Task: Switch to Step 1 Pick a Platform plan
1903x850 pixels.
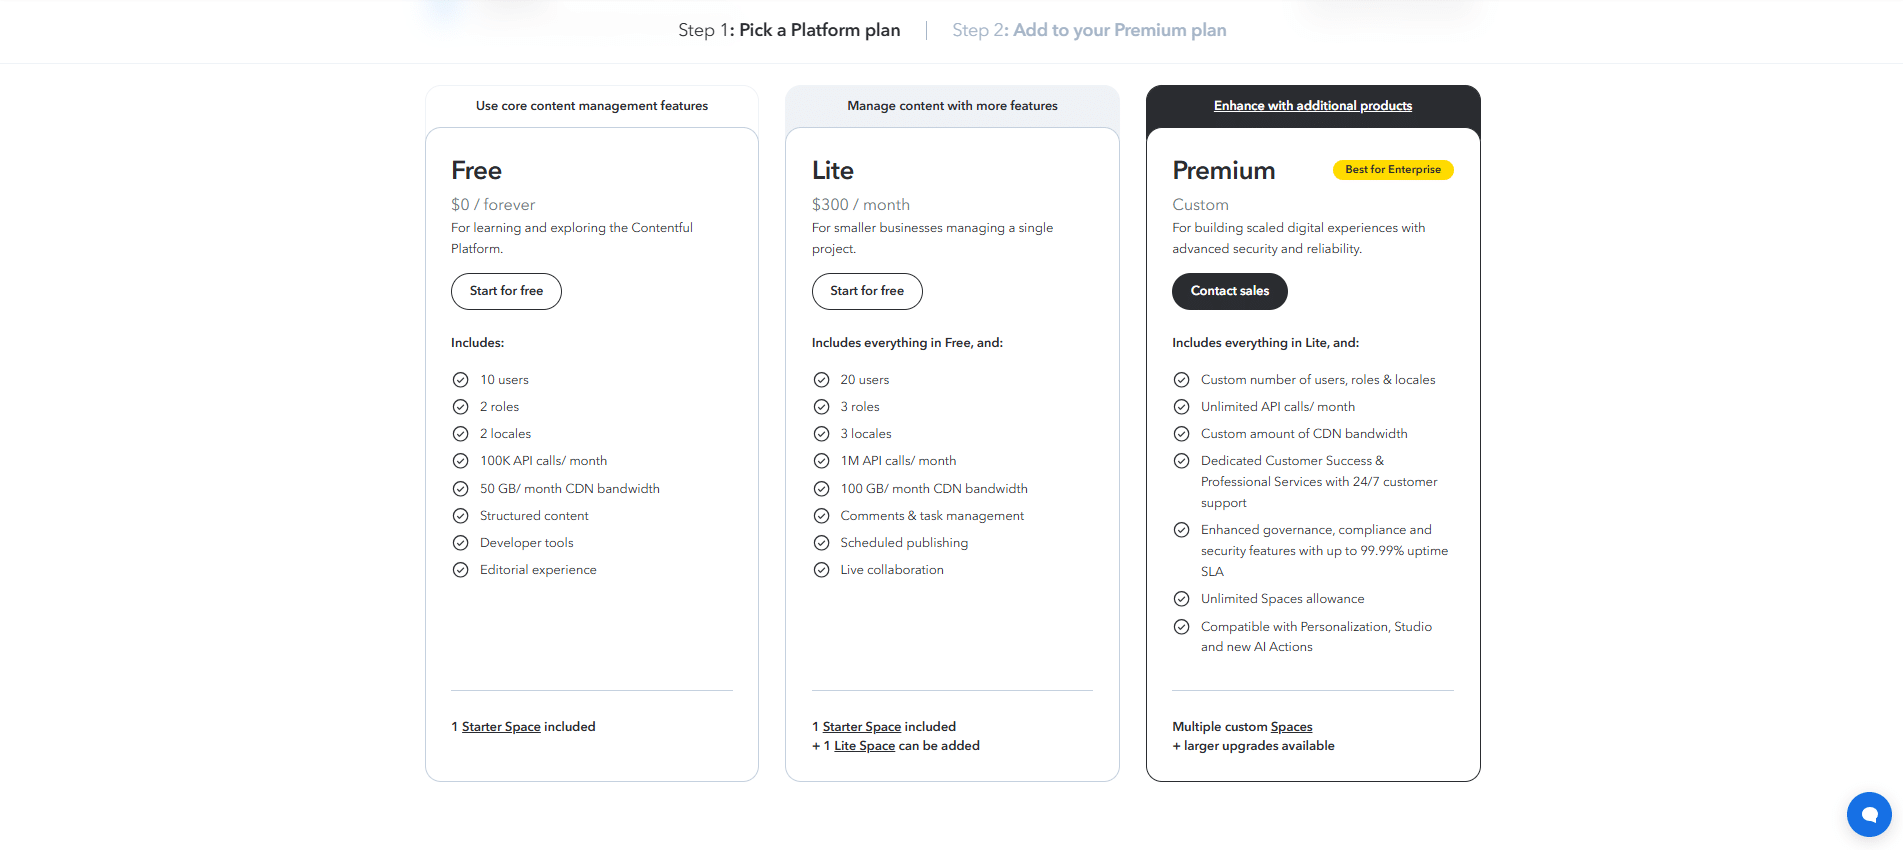Action: pyautogui.click(x=789, y=30)
